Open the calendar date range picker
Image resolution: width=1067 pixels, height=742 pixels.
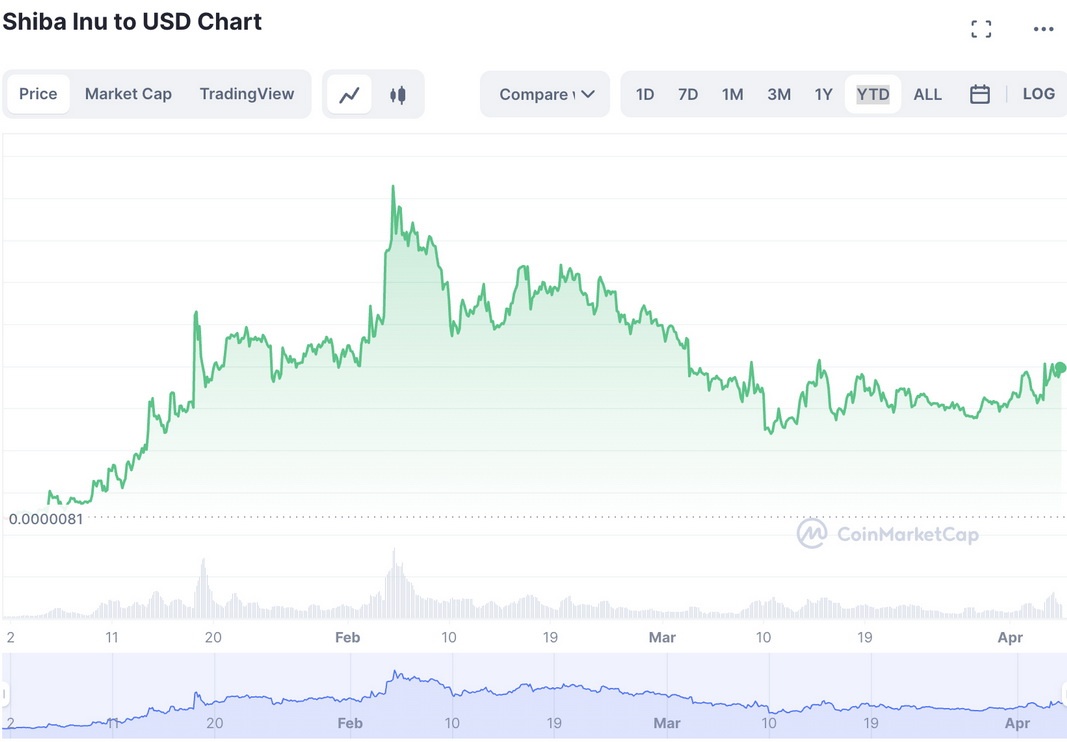click(x=980, y=94)
